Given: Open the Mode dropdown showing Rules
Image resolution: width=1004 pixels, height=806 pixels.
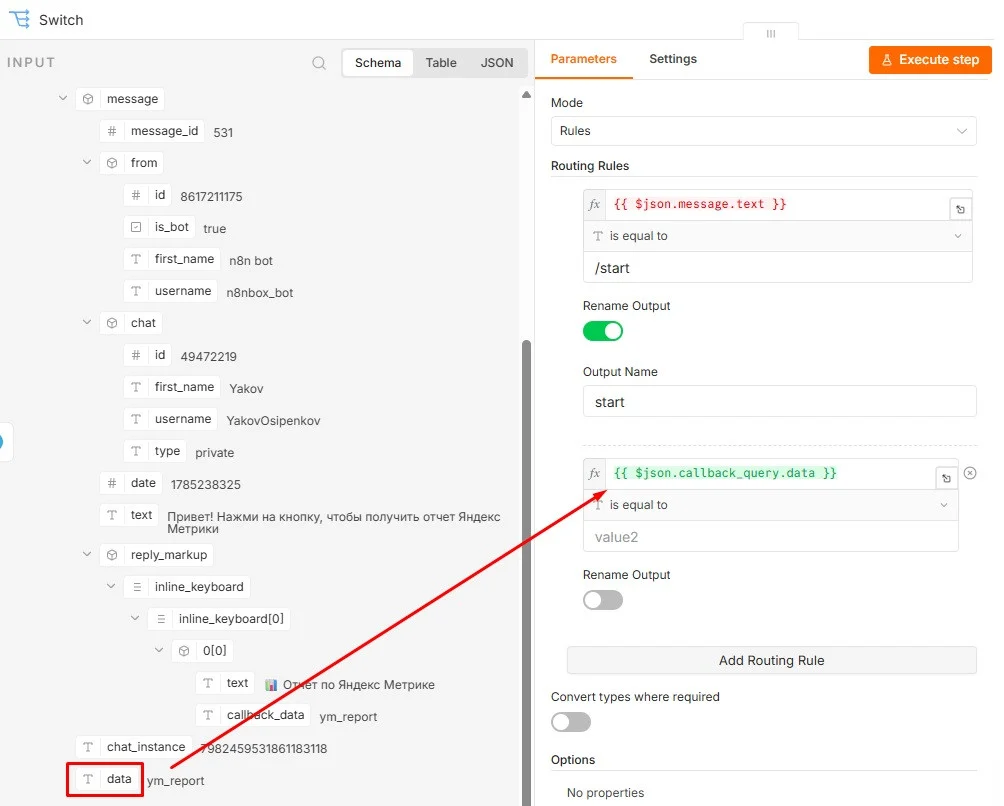Looking at the screenshot, I should [x=763, y=131].
